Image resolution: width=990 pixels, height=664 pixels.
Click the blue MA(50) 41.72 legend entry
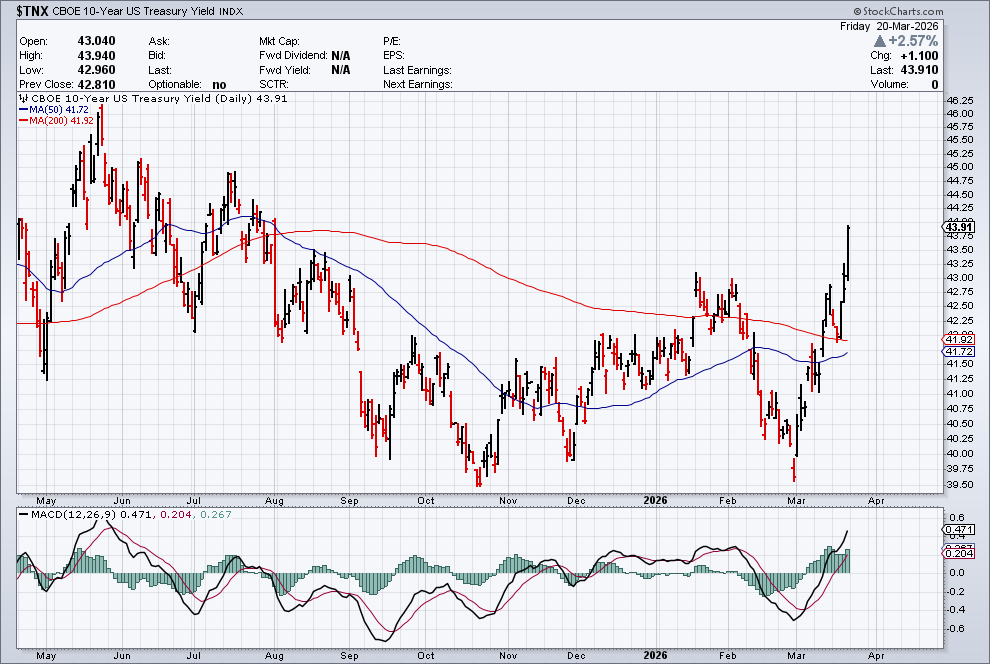pos(54,110)
